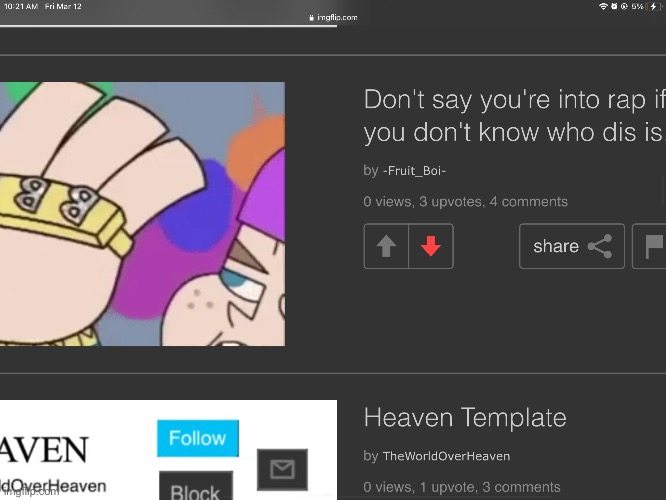Tap the imgflip.com address bar

pyautogui.click(x=333, y=18)
